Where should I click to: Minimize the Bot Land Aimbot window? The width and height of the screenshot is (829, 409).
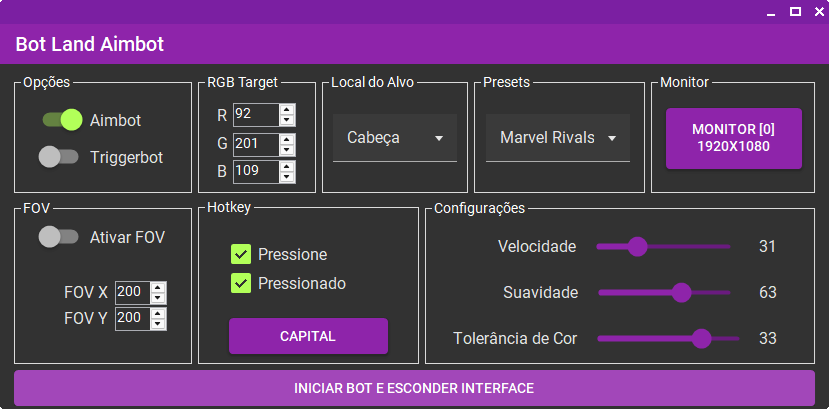(x=772, y=12)
